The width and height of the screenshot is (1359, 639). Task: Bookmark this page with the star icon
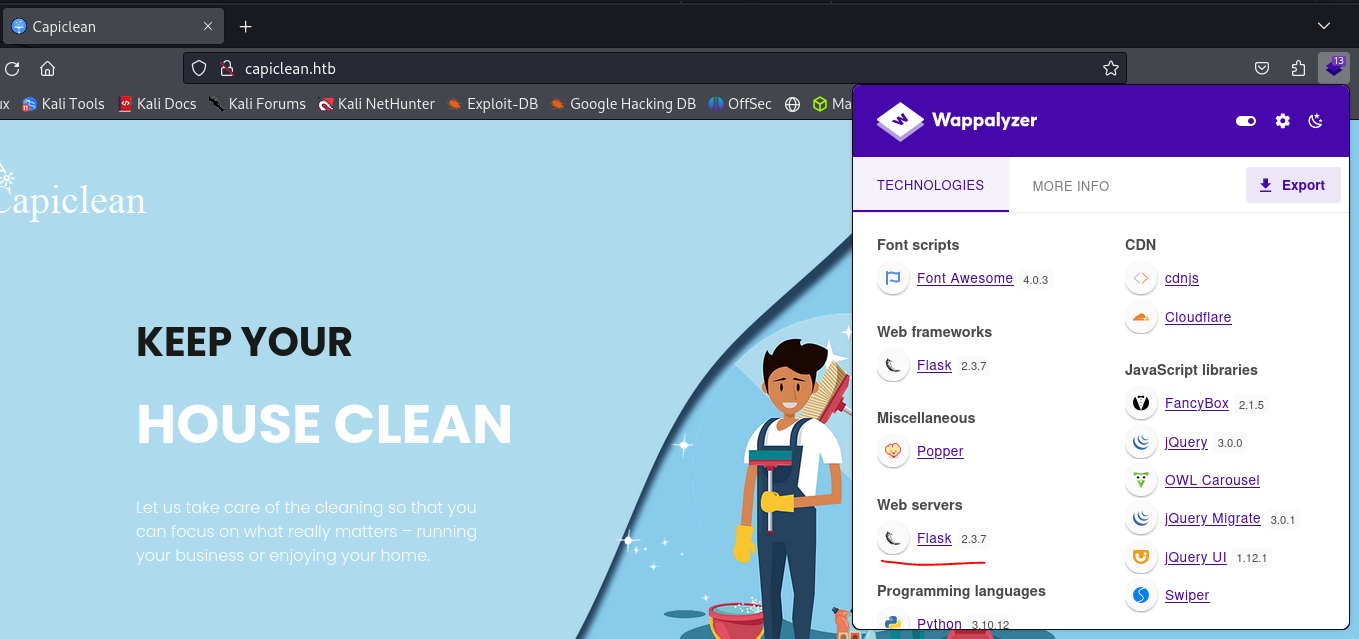pyautogui.click(x=1110, y=68)
